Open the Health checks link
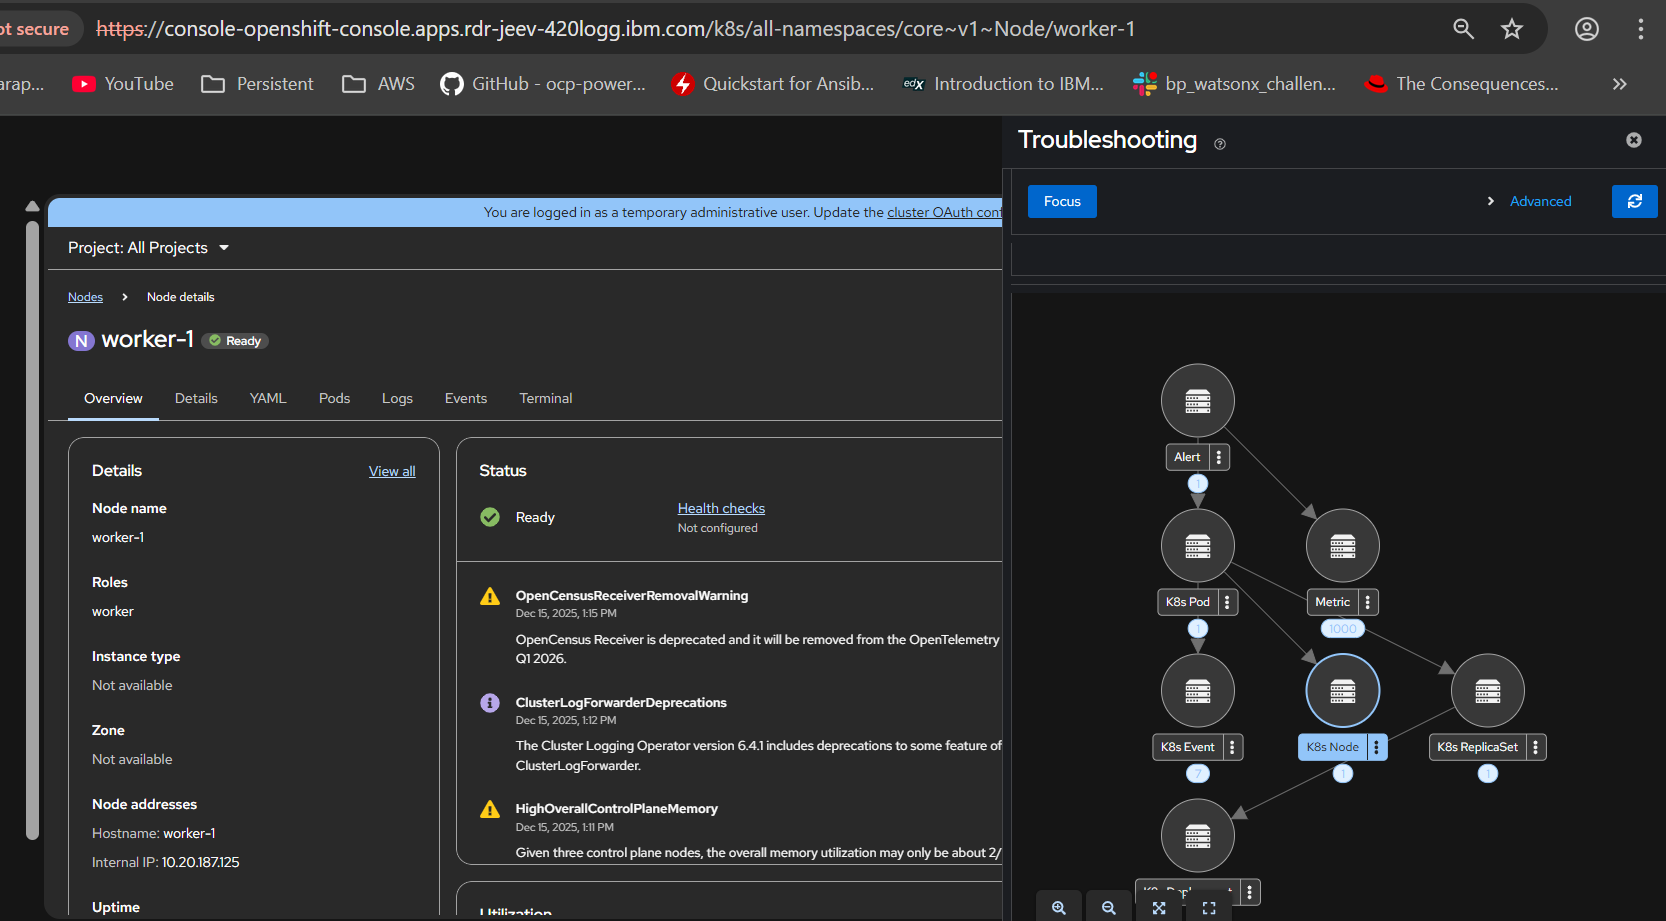The image size is (1666, 921). click(x=721, y=508)
